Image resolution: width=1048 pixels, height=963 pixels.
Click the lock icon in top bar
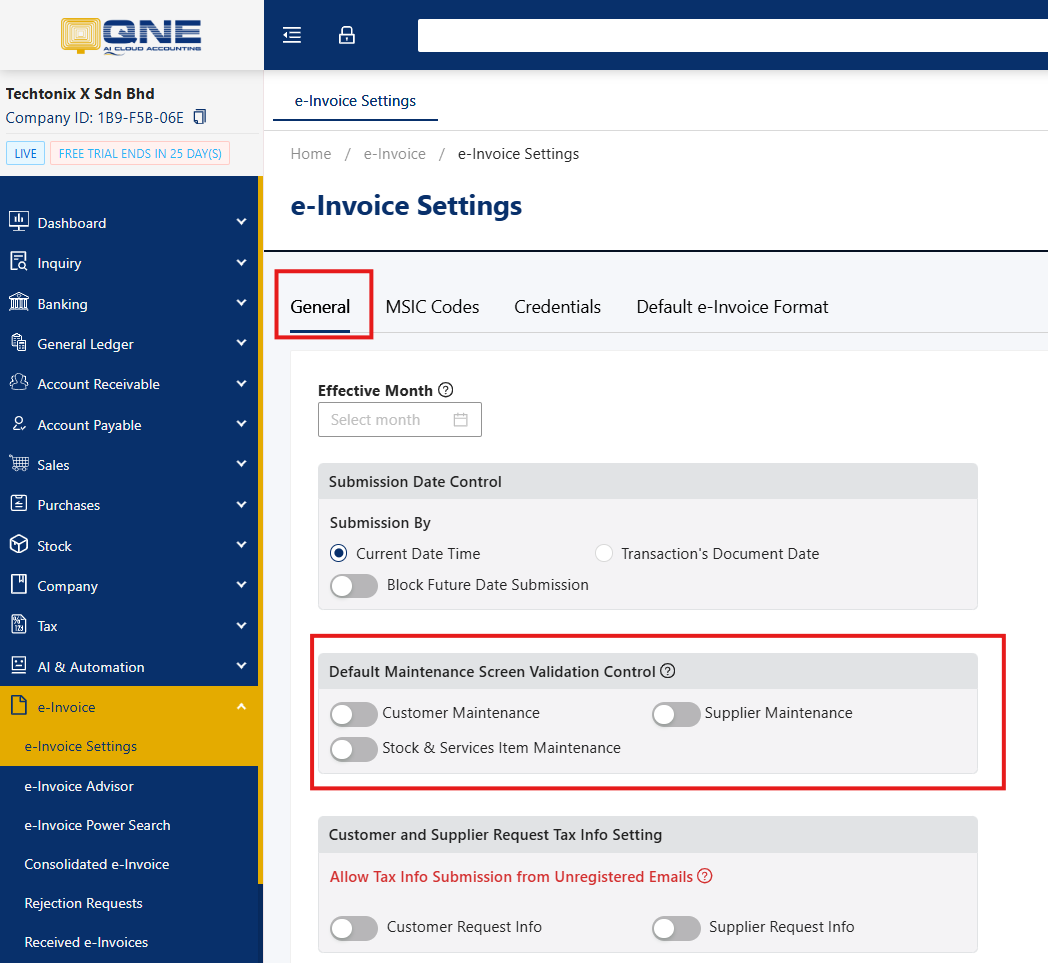point(346,35)
